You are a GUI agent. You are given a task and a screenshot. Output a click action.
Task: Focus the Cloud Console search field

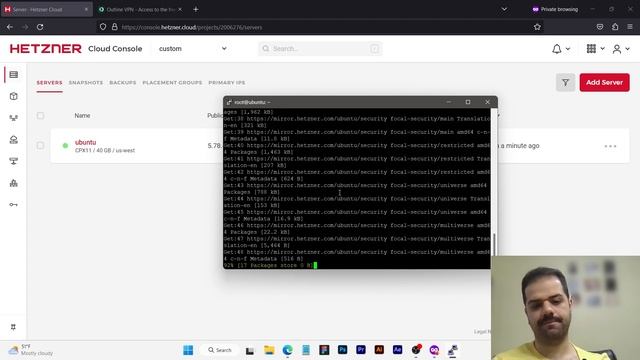320,49
